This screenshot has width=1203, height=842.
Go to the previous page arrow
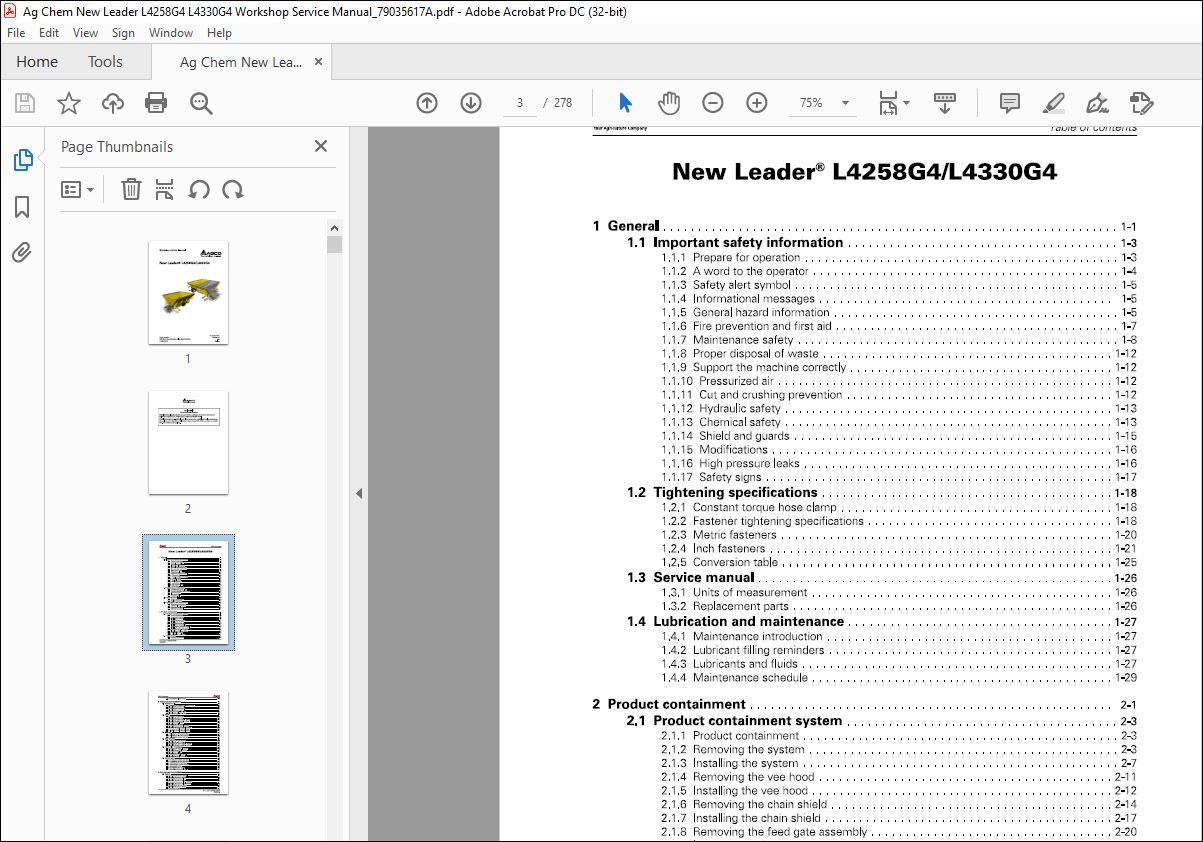coord(427,103)
